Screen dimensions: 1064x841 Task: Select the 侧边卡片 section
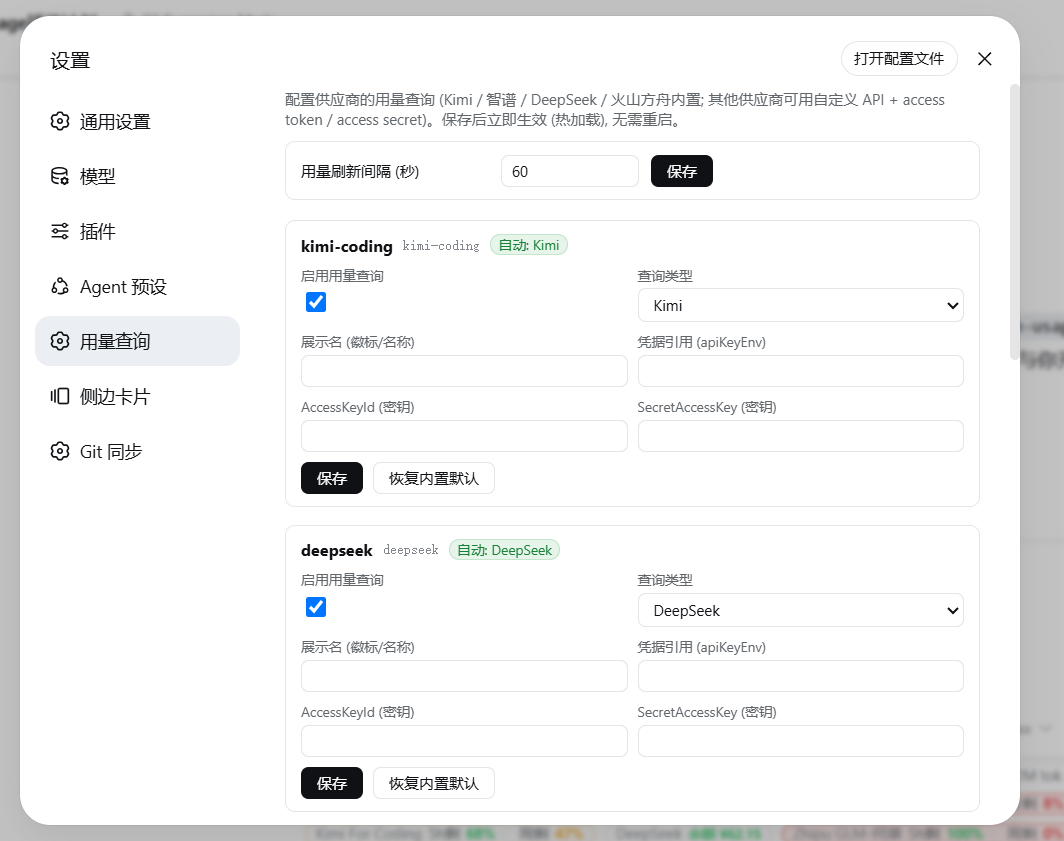(x=137, y=396)
